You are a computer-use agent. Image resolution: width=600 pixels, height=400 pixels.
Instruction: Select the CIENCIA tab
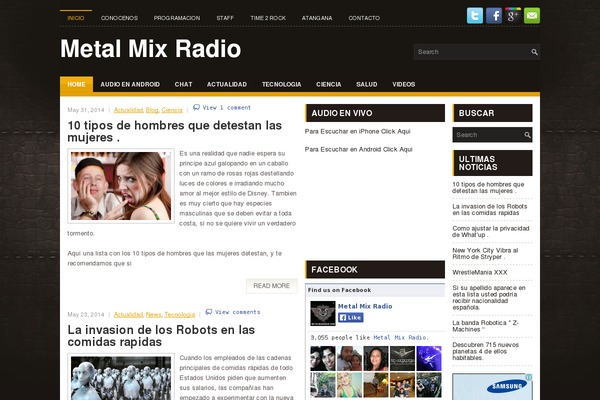[x=329, y=84]
